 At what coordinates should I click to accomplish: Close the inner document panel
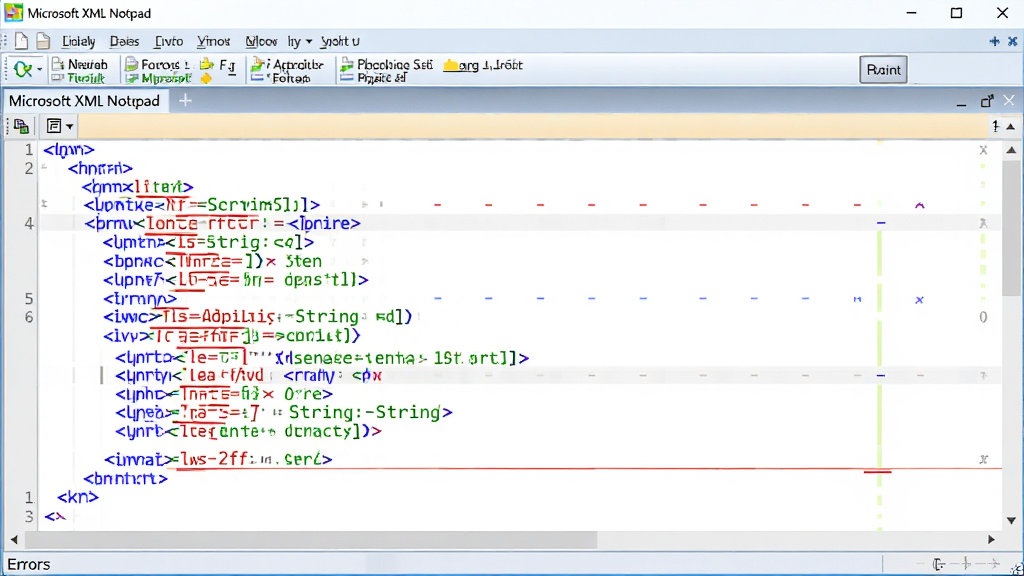pyautogui.click(x=1009, y=101)
